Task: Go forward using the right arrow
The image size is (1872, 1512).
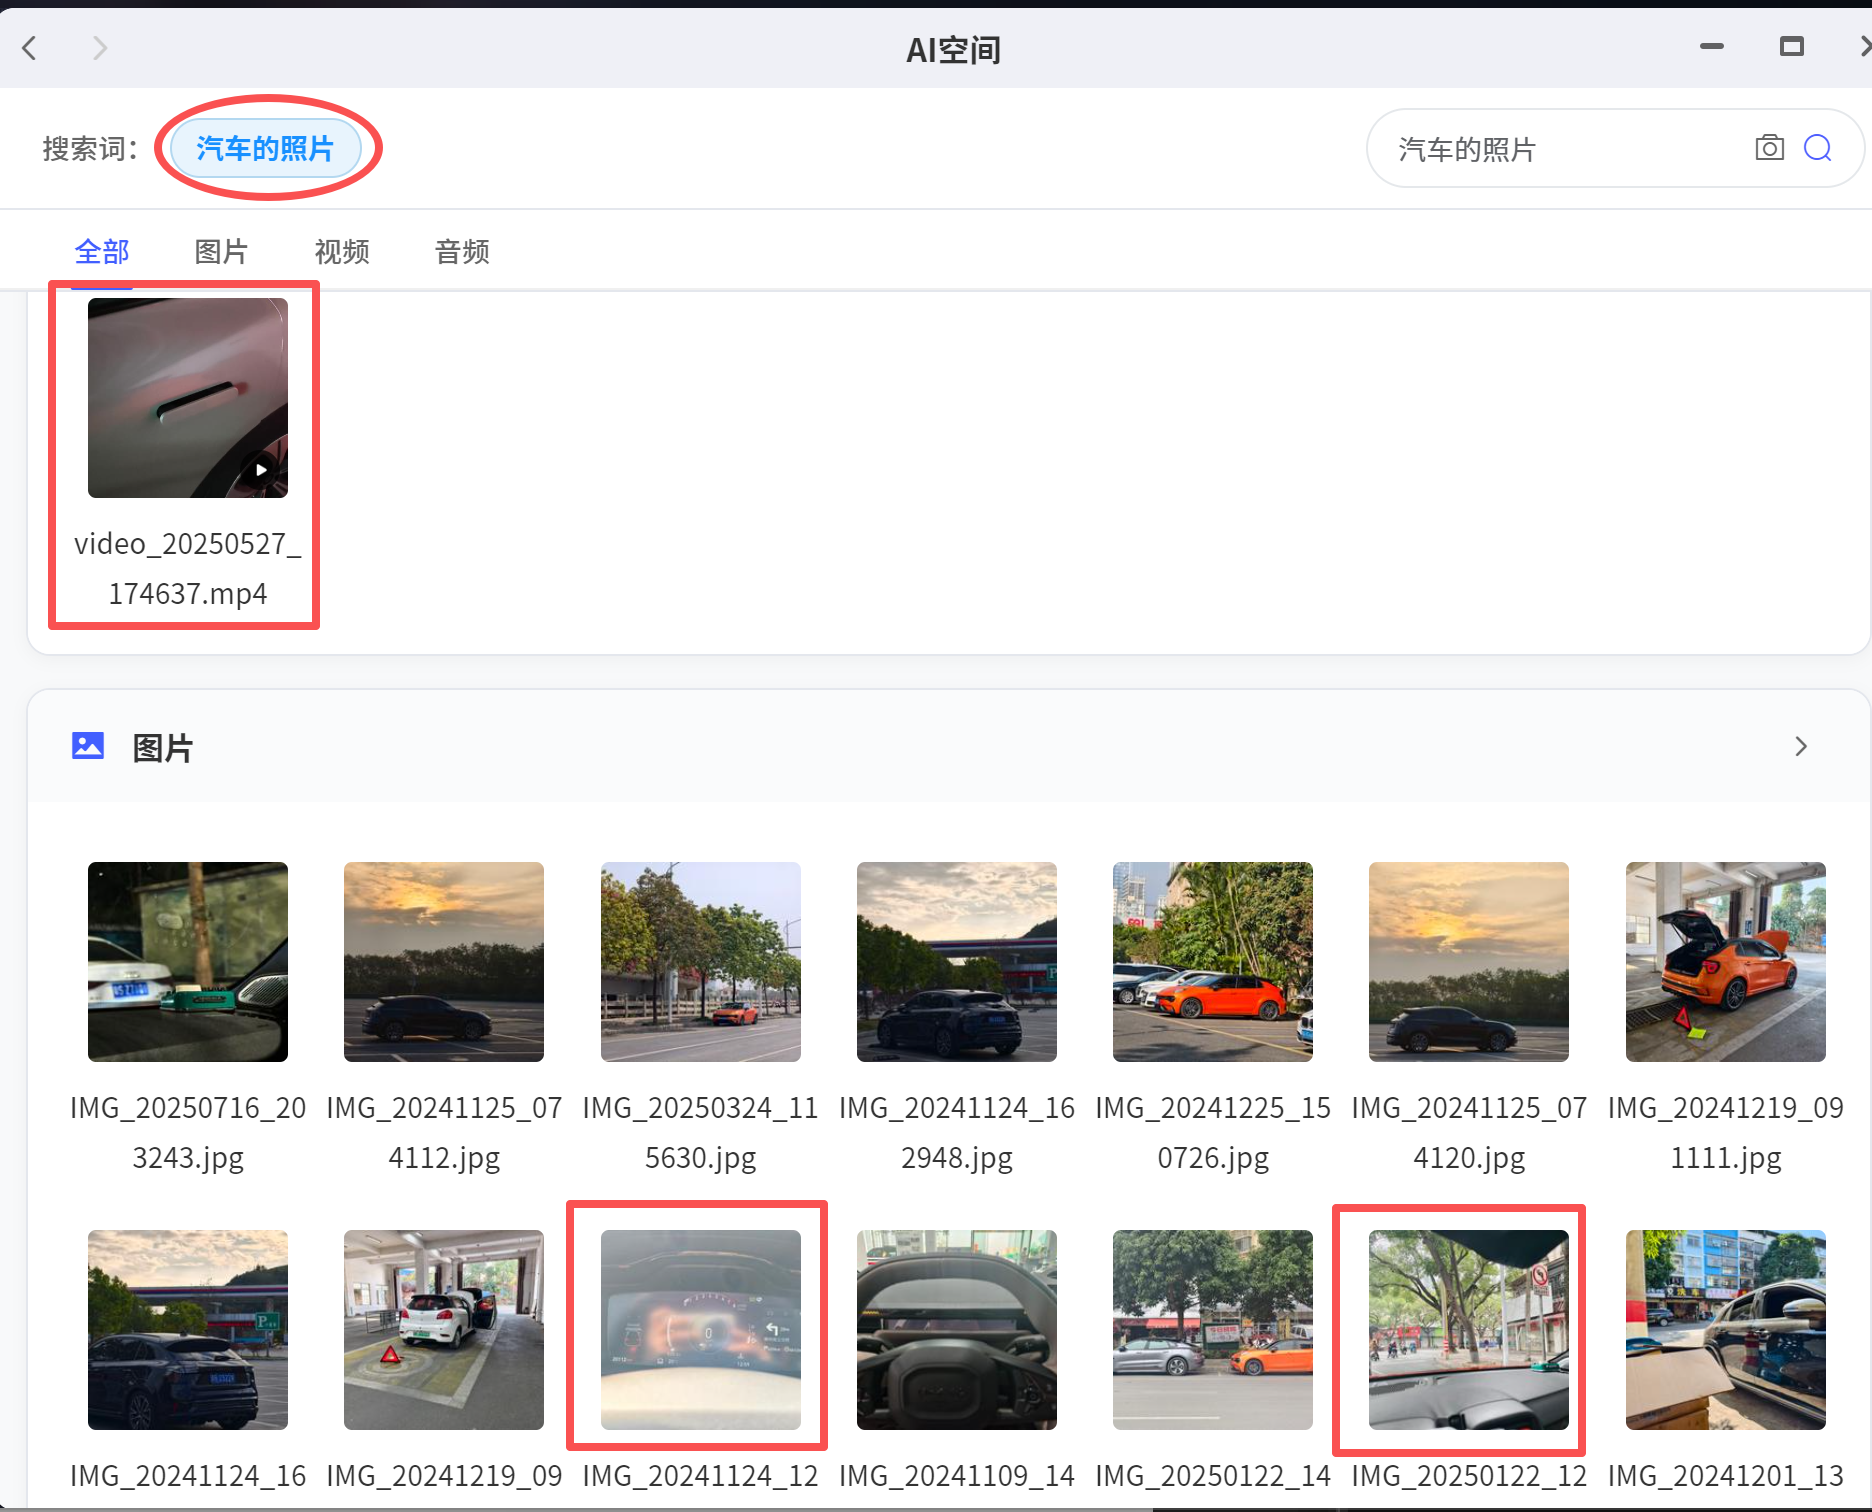Action: pyautogui.click(x=99, y=48)
